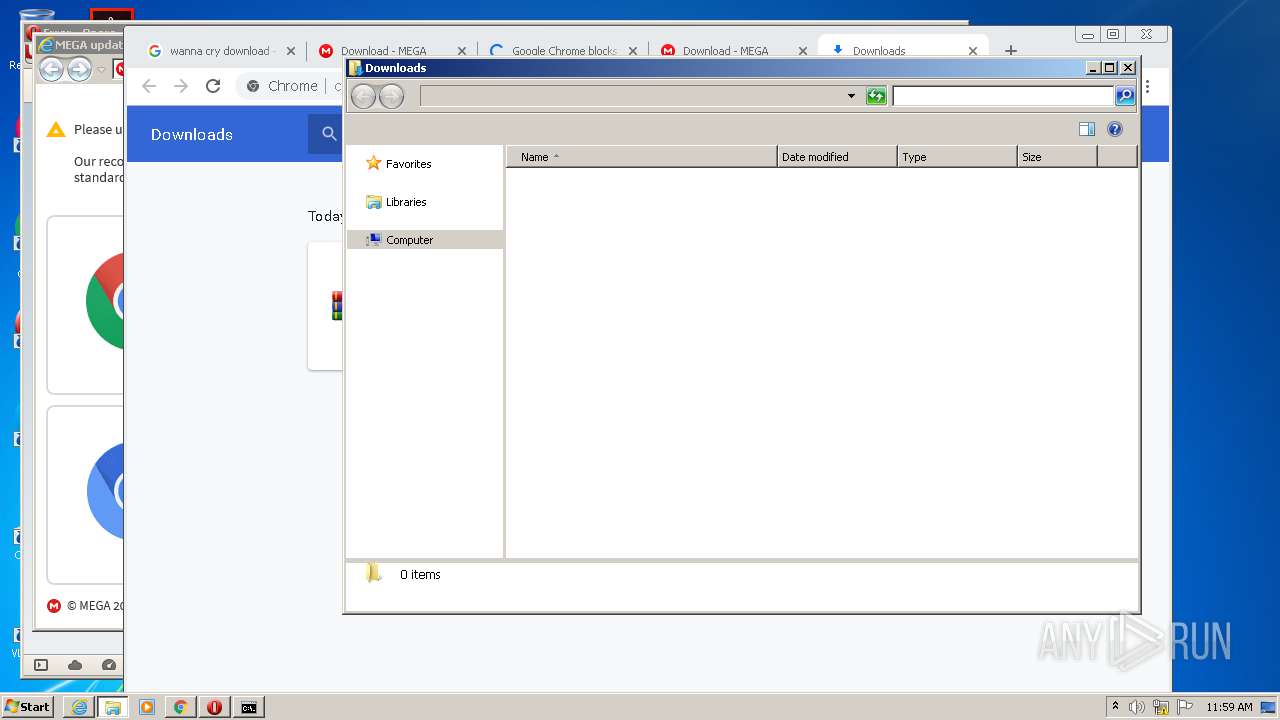Viewport: 1280px width, 720px height.
Task: Click the Explorer address bar field
Action: [632, 96]
